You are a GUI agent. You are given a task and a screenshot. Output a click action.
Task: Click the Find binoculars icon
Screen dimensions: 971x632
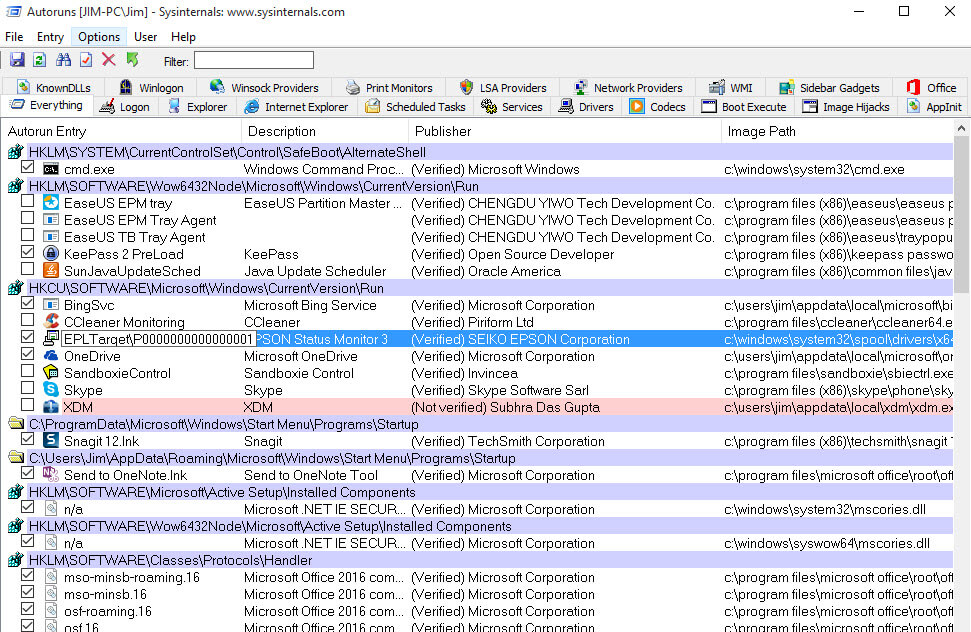point(63,60)
